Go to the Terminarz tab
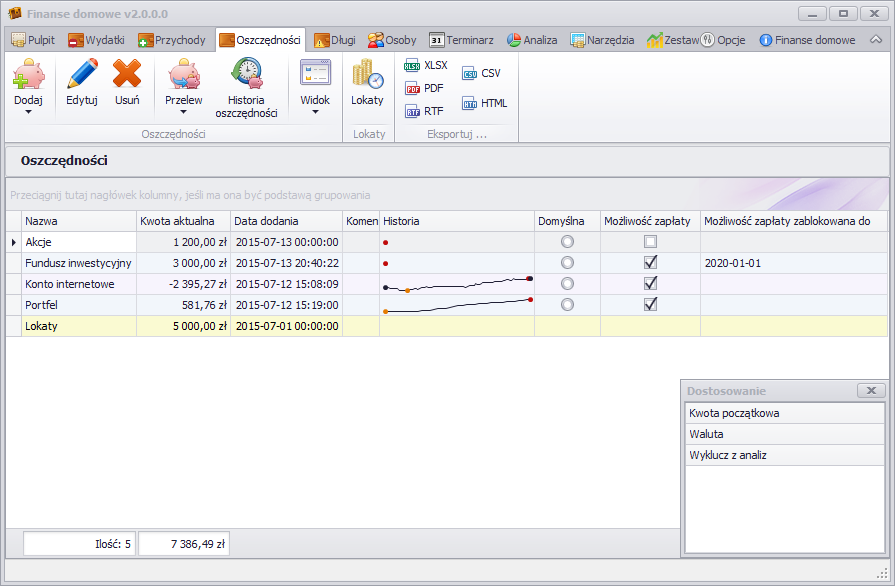895x586 pixels. click(x=460, y=40)
